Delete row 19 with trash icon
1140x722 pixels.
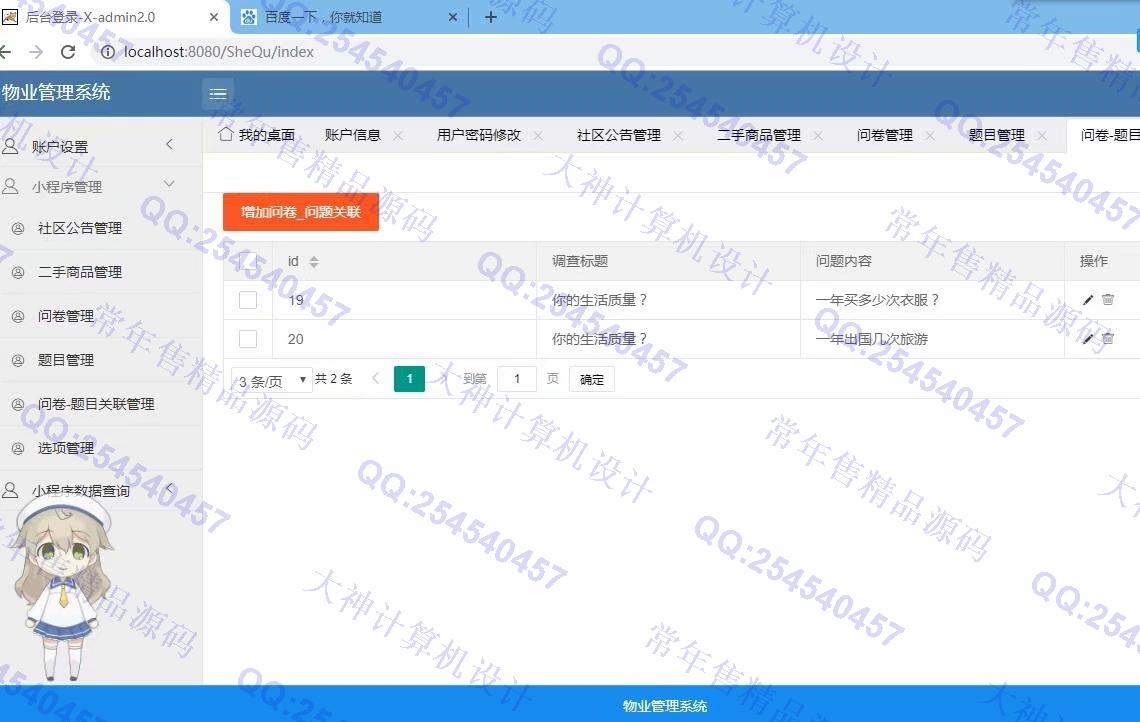(1108, 299)
